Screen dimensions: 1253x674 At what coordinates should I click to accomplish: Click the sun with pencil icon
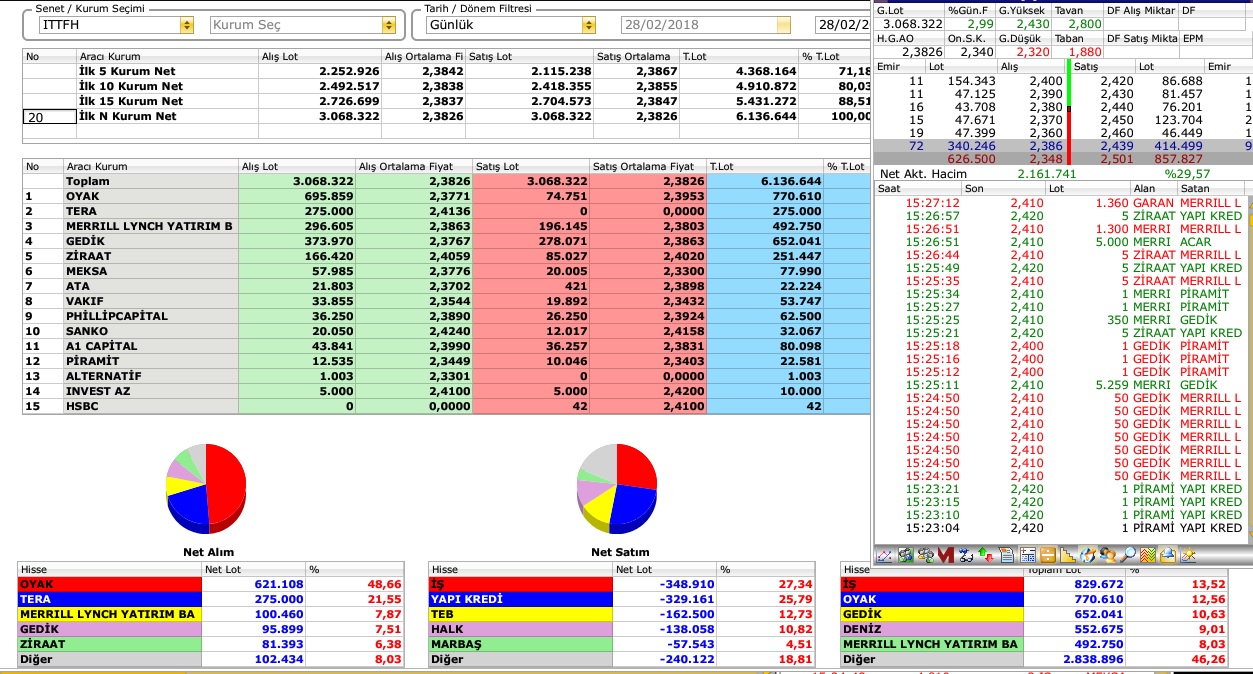[x=1188, y=555]
